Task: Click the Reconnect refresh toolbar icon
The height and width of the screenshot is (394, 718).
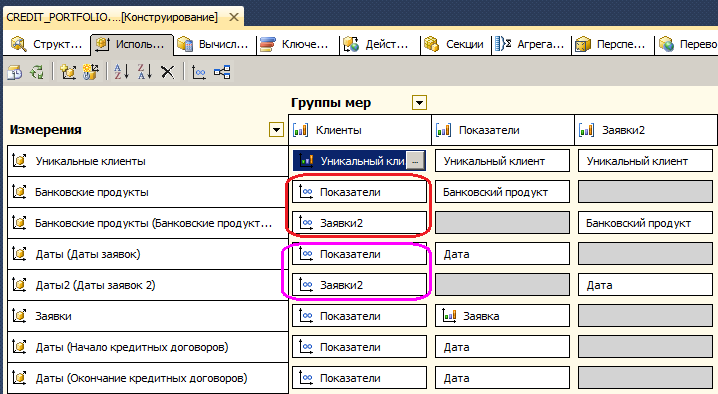Action: tap(37, 72)
